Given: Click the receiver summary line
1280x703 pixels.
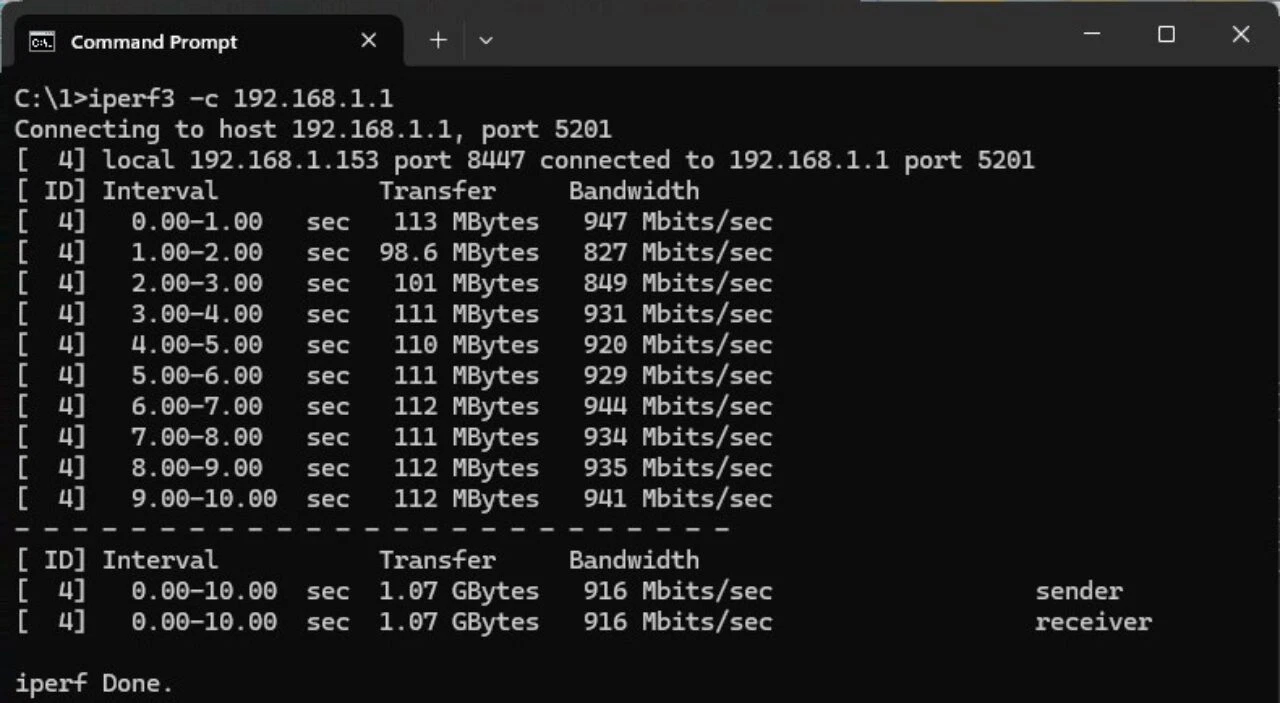Looking at the screenshot, I should click(x=1093, y=622).
